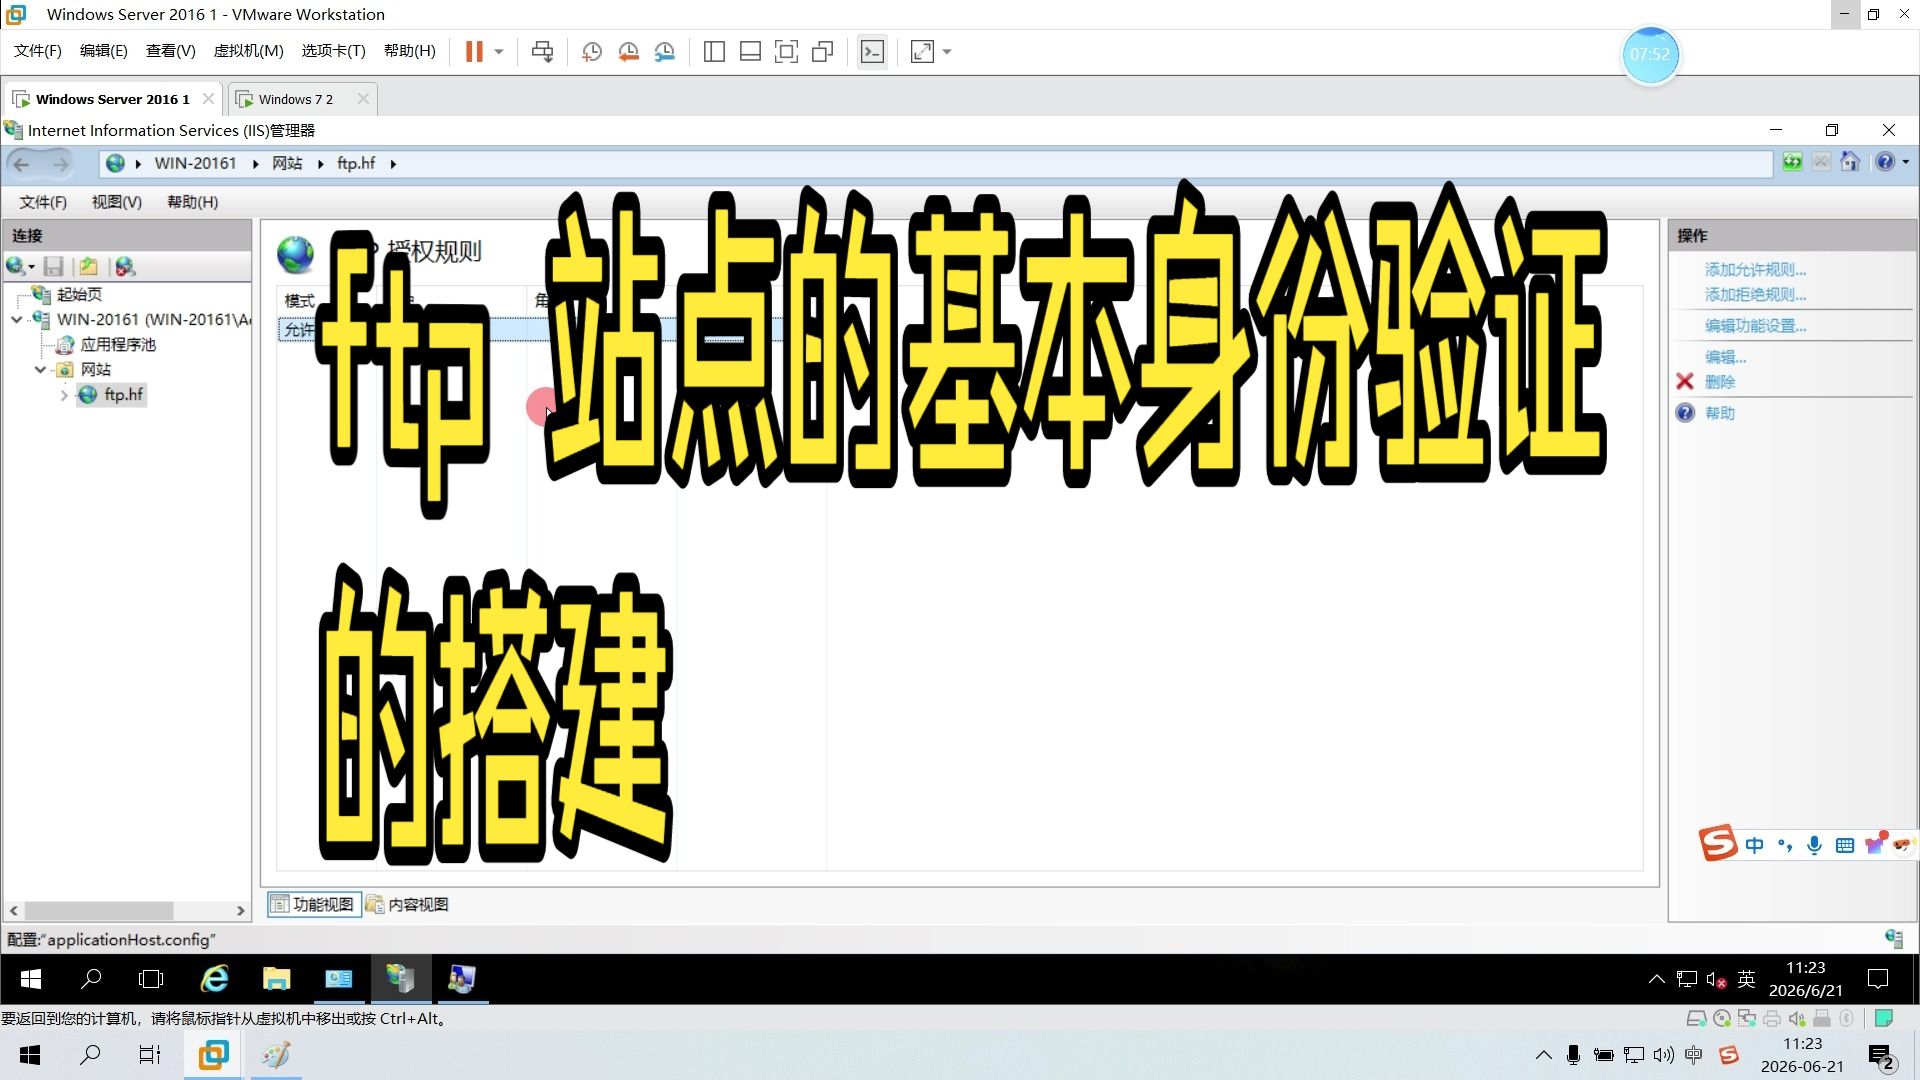The image size is (1920, 1080).
Task: Save connections icon in 连接 pane
Action: click(54, 266)
